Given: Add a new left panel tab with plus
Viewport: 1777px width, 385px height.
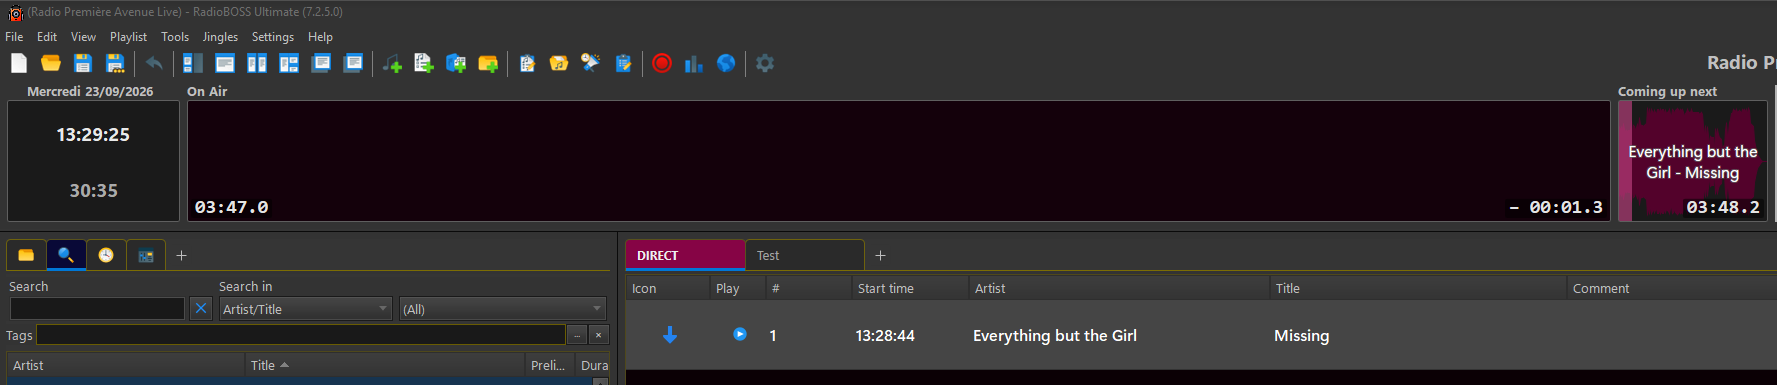Looking at the screenshot, I should click(x=181, y=256).
